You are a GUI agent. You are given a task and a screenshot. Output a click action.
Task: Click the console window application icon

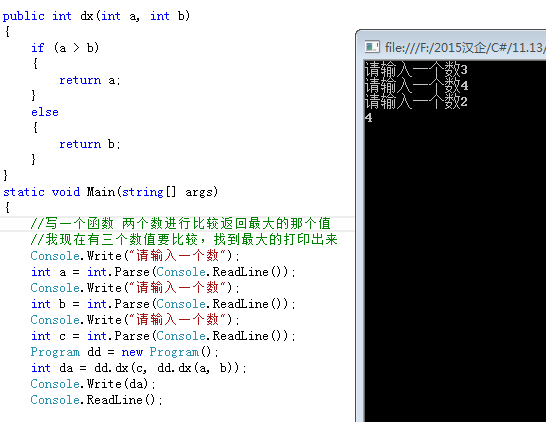372,47
